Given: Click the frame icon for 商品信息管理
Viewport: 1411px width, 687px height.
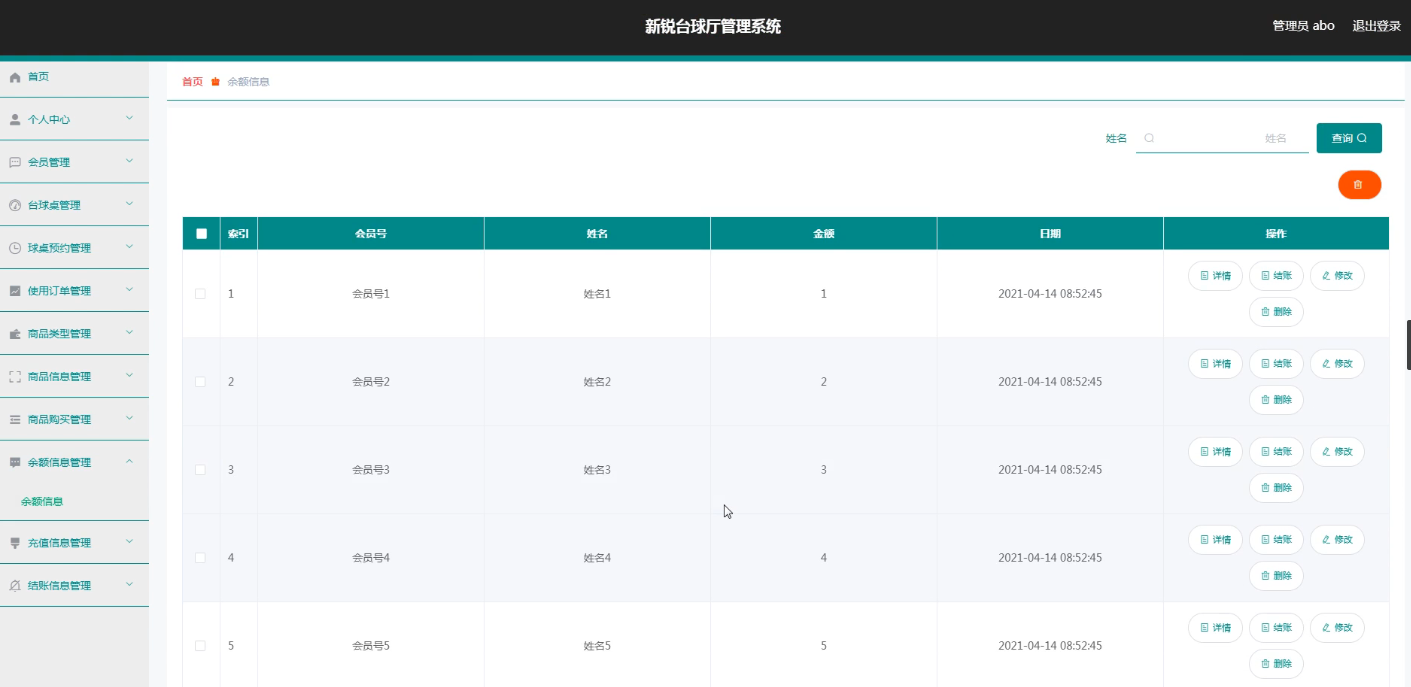Looking at the screenshot, I should (15, 377).
